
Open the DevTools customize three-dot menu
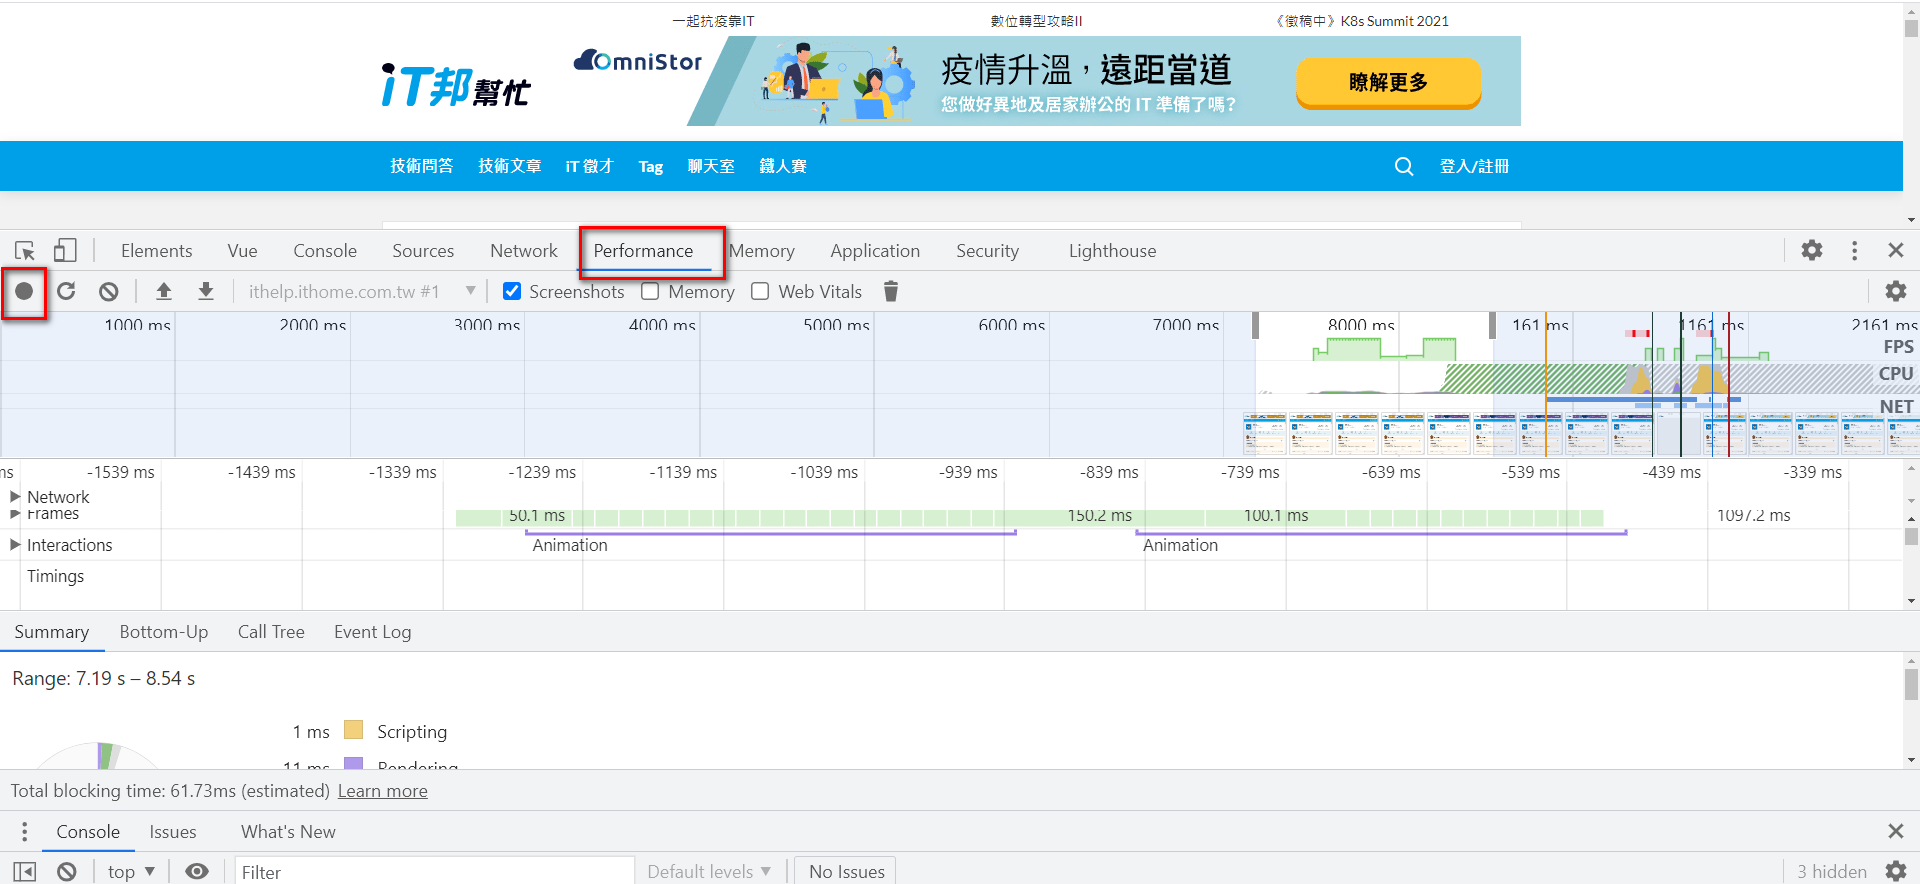click(1854, 250)
